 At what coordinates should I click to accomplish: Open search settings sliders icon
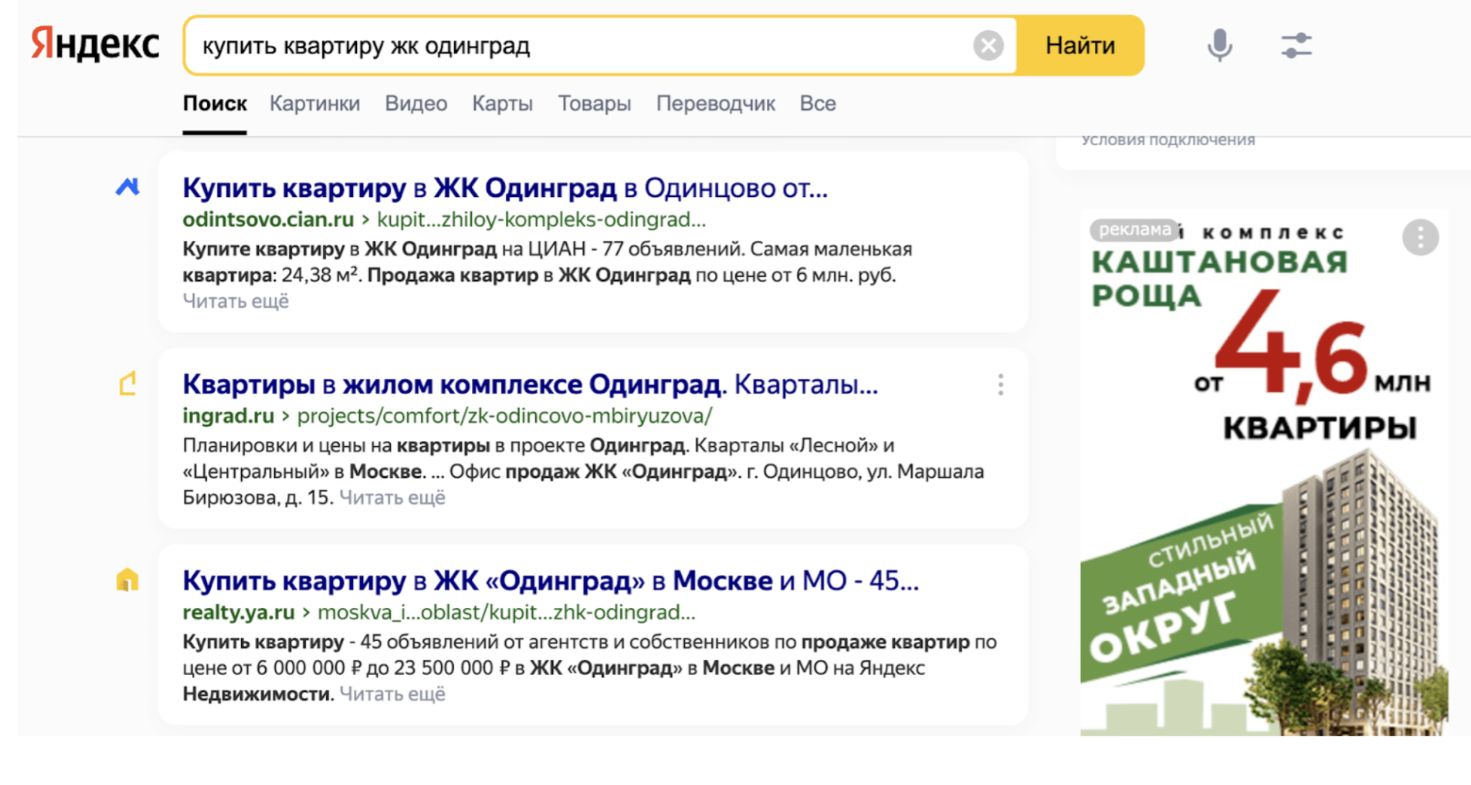1296,46
